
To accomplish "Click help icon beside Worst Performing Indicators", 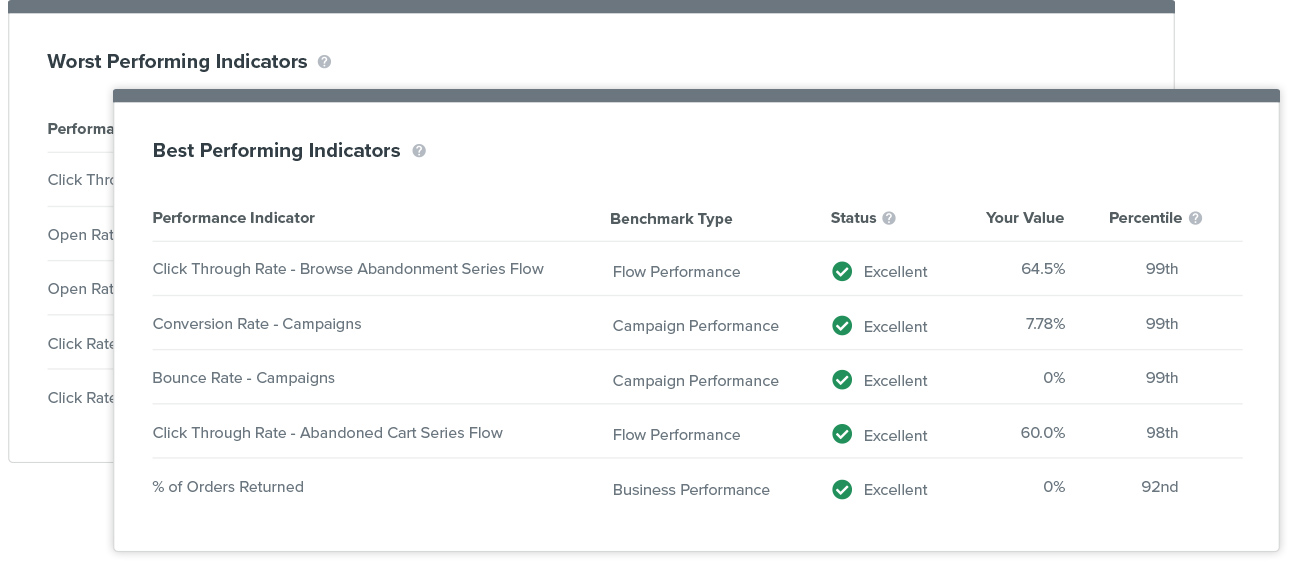I will pyautogui.click(x=324, y=62).
